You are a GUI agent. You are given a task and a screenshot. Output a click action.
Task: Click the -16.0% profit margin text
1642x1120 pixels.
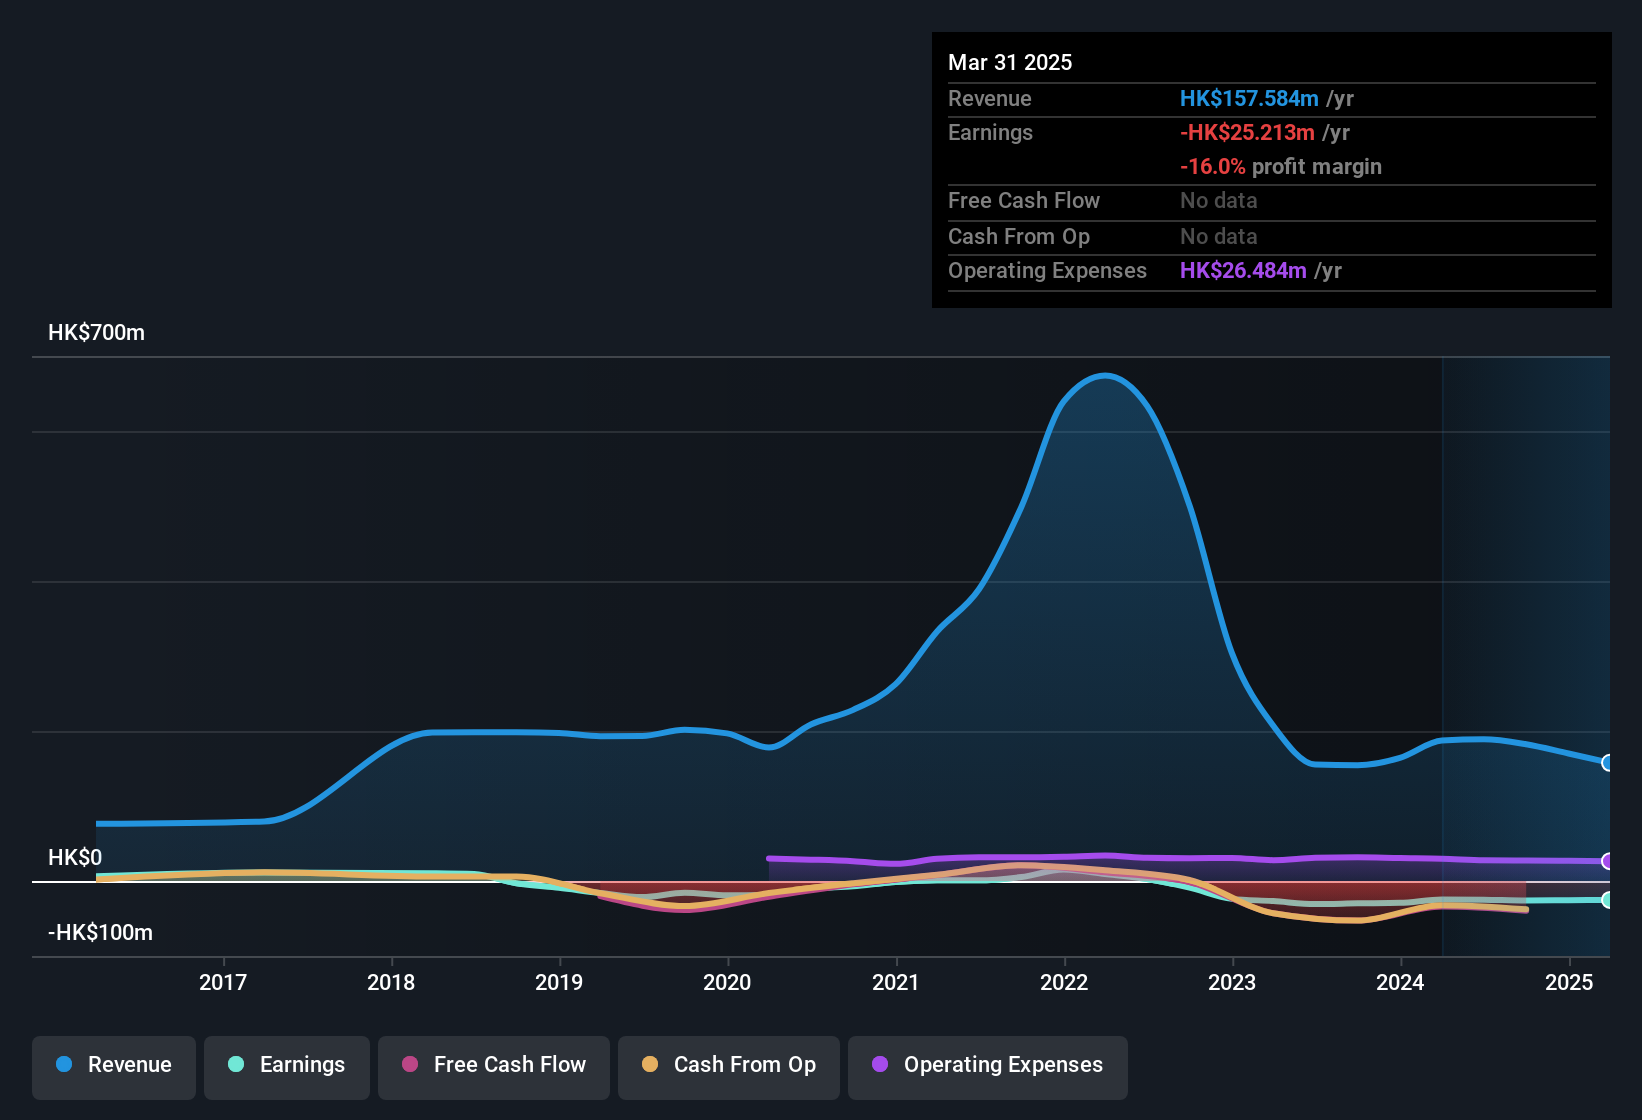(x=1281, y=166)
